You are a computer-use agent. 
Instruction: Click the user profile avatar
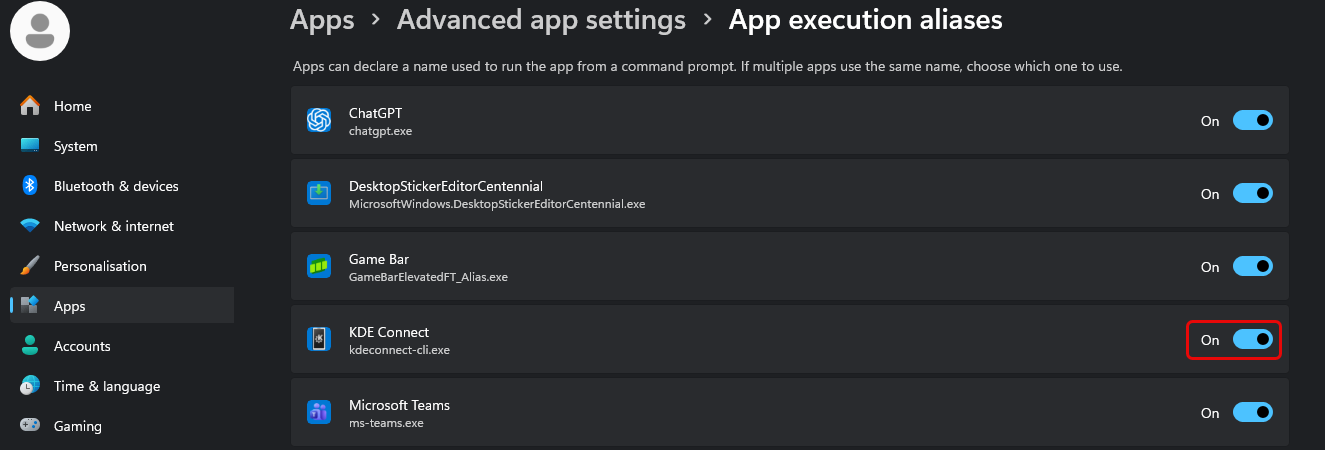tap(40, 30)
